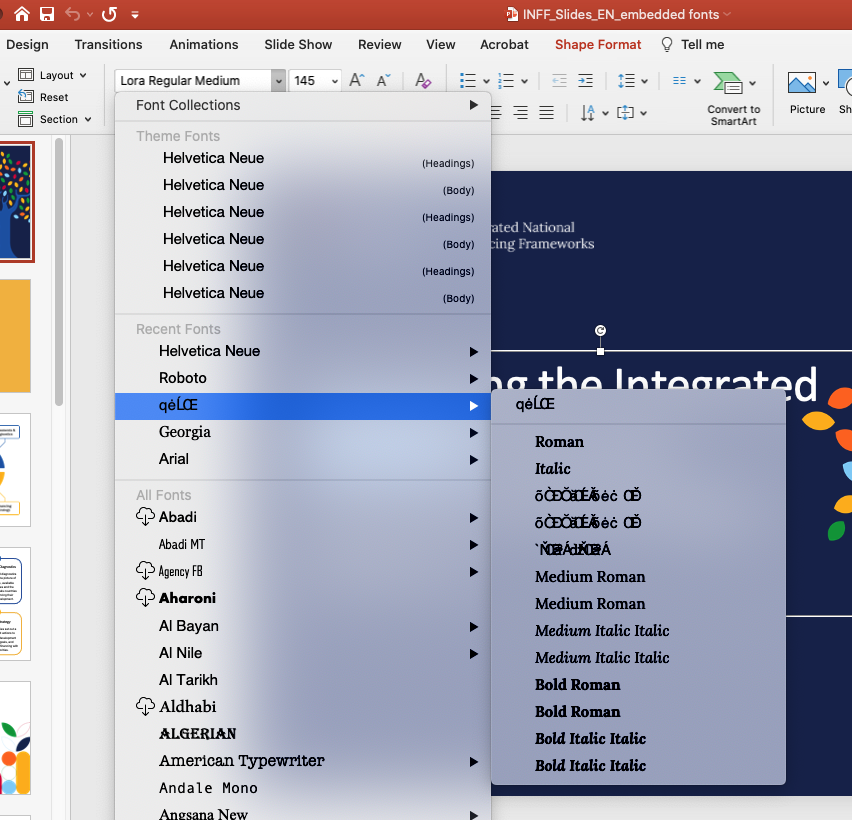Screen dimensions: 852x820
Task: Apply a numbered list
Action: (x=506, y=80)
